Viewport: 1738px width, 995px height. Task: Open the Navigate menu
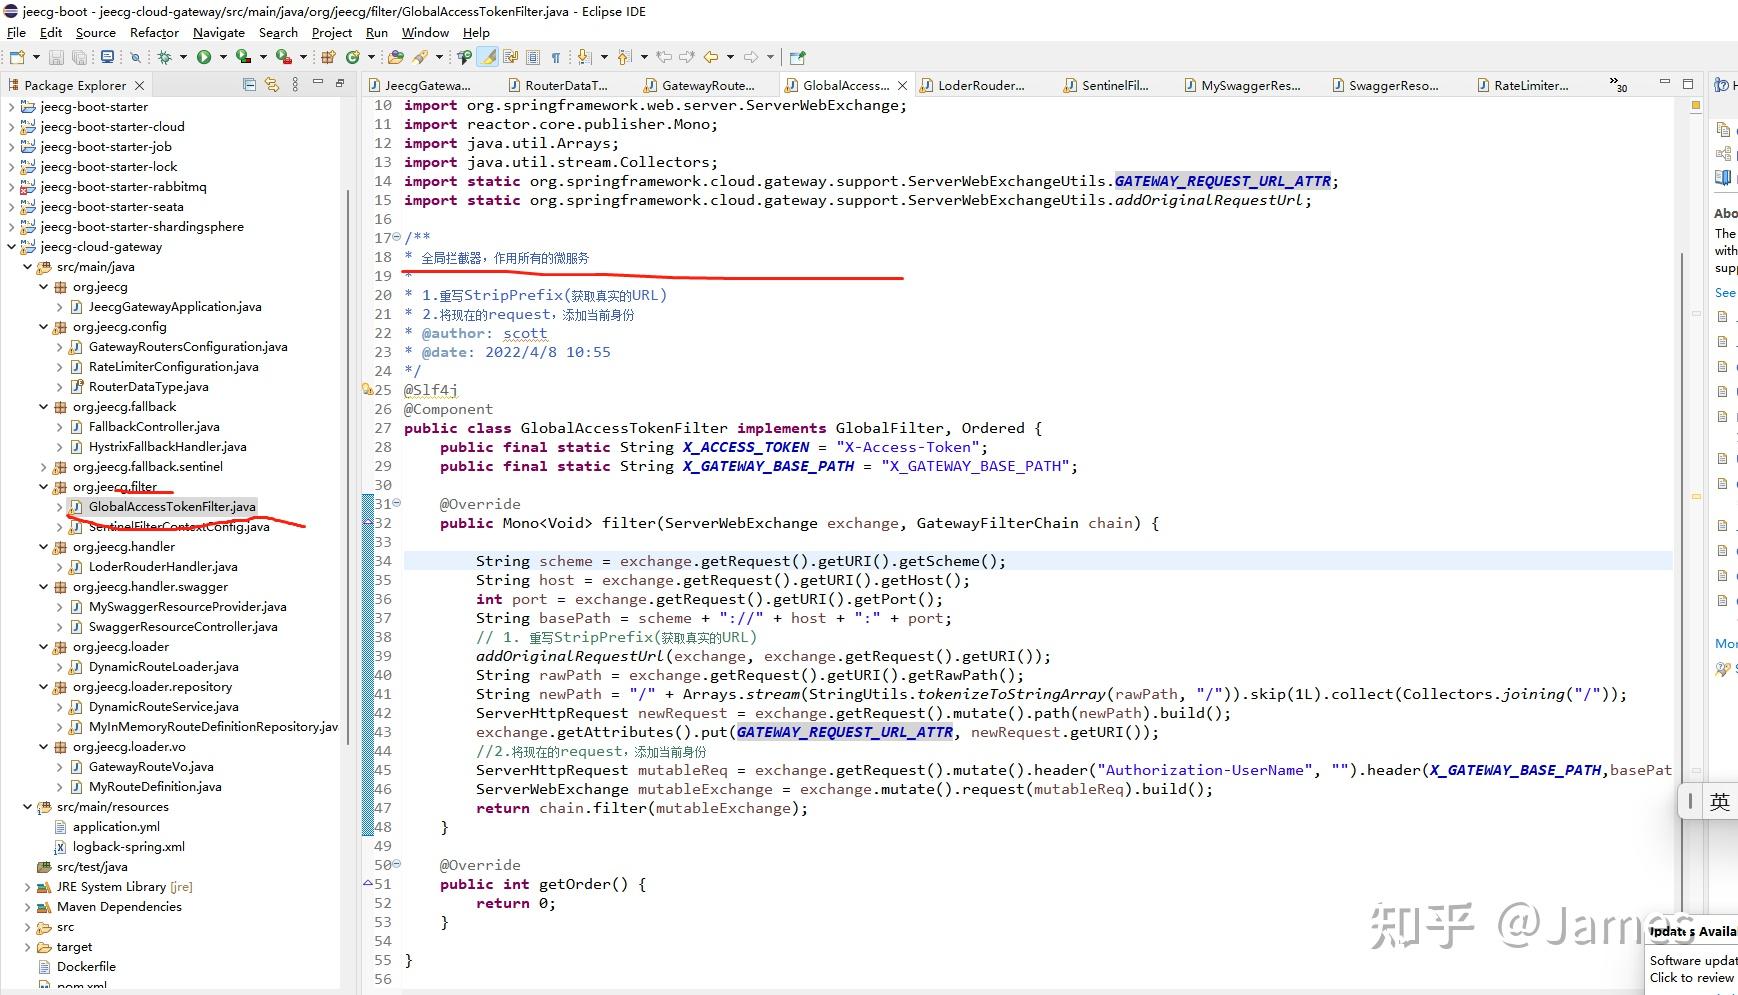(218, 32)
